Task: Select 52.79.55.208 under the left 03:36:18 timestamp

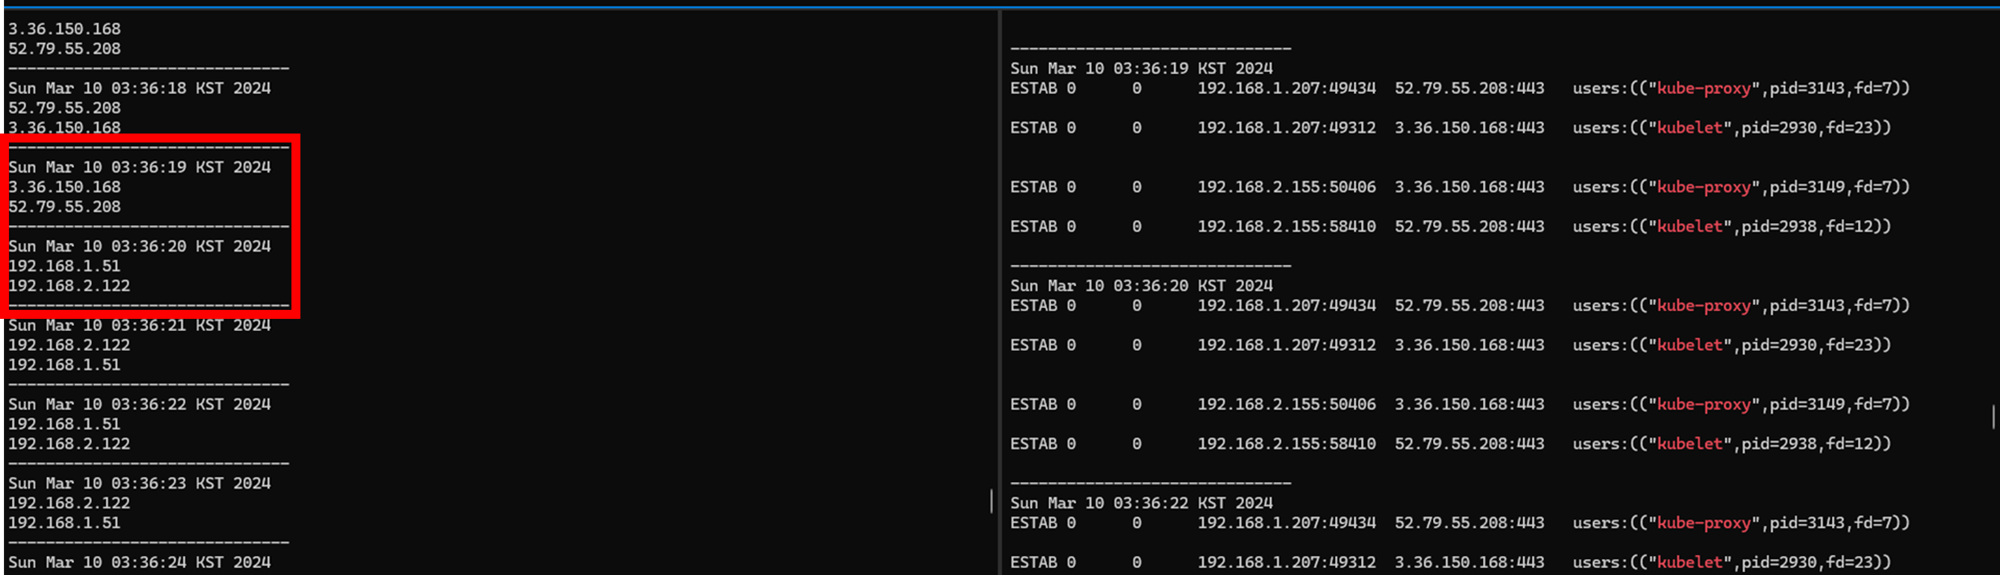Action: 64,108
